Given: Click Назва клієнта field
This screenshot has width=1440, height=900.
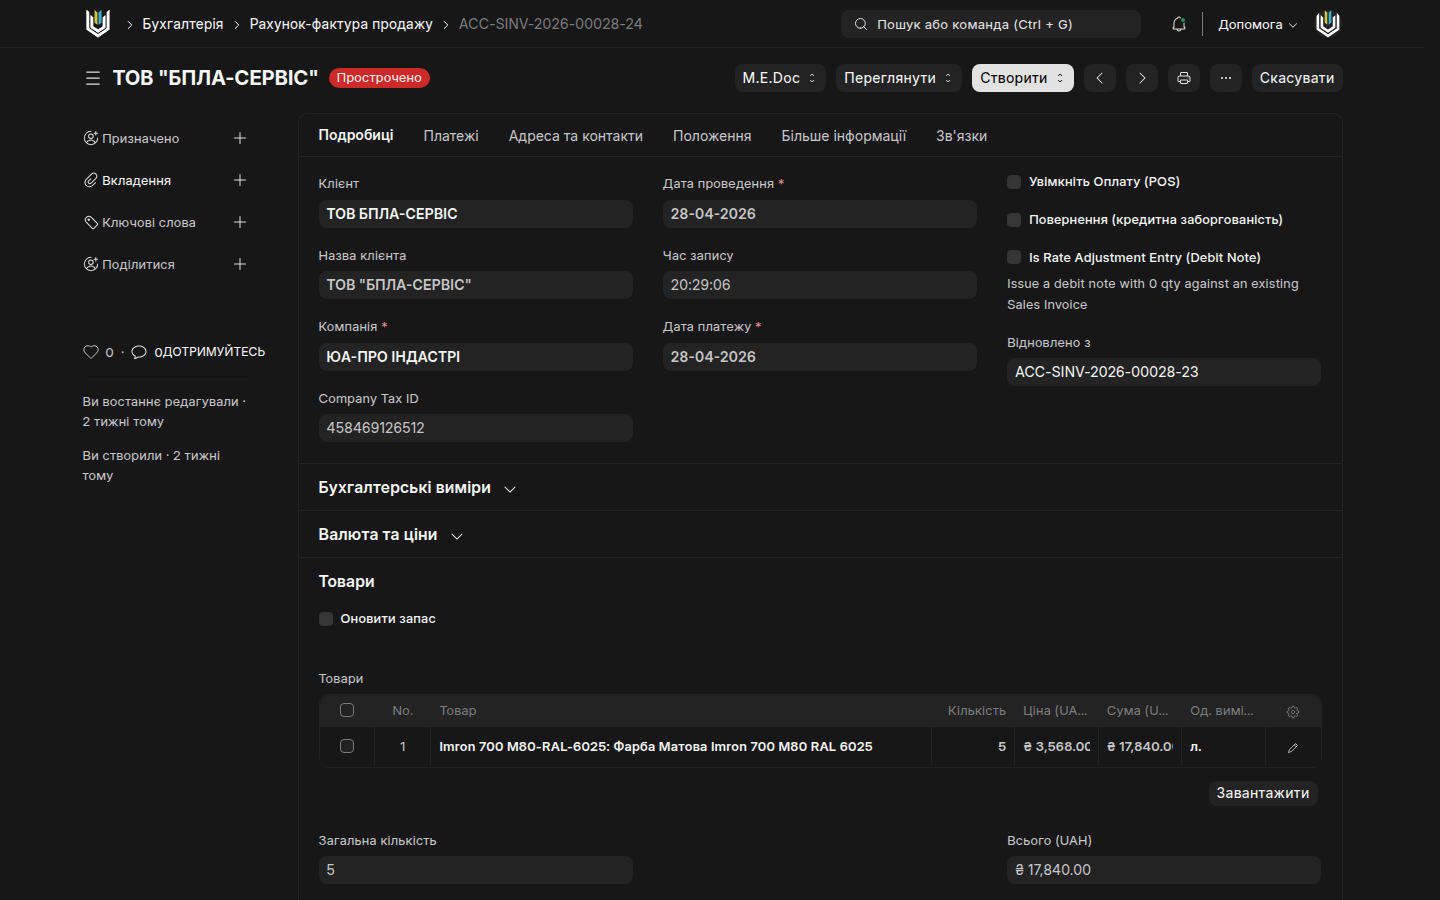Looking at the screenshot, I should tap(476, 285).
